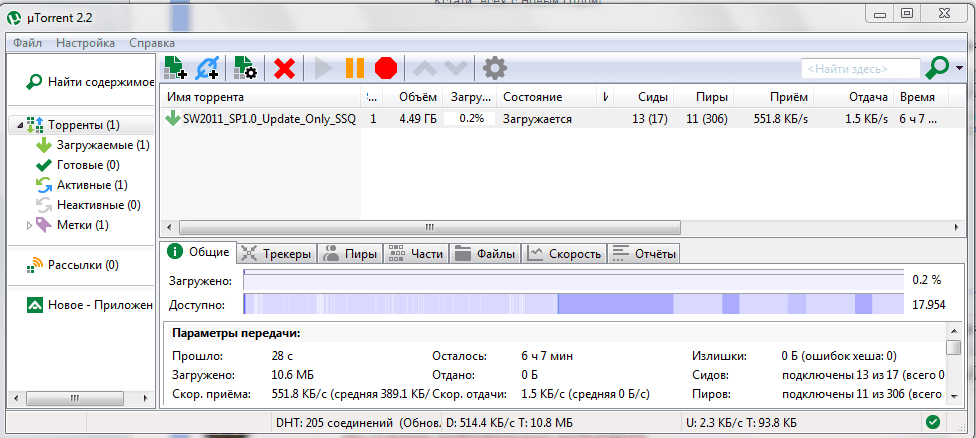
Task: Click the green arrow Загружаемые icon
Action: [44, 145]
